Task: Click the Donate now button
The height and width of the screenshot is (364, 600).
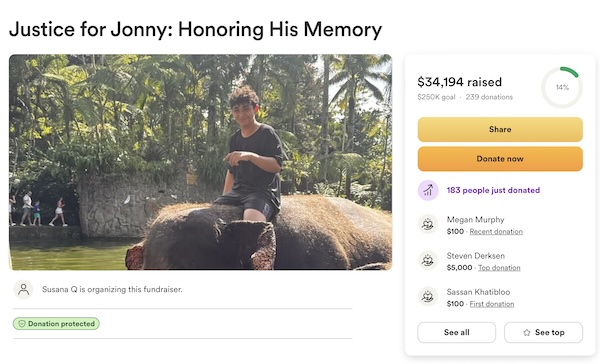Action: click(x=500, y=159)
